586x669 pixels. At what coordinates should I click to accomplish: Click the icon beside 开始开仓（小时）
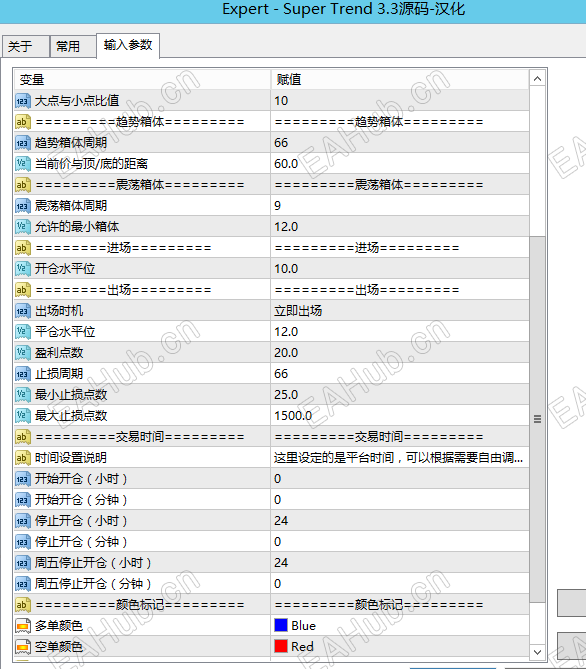23,479
